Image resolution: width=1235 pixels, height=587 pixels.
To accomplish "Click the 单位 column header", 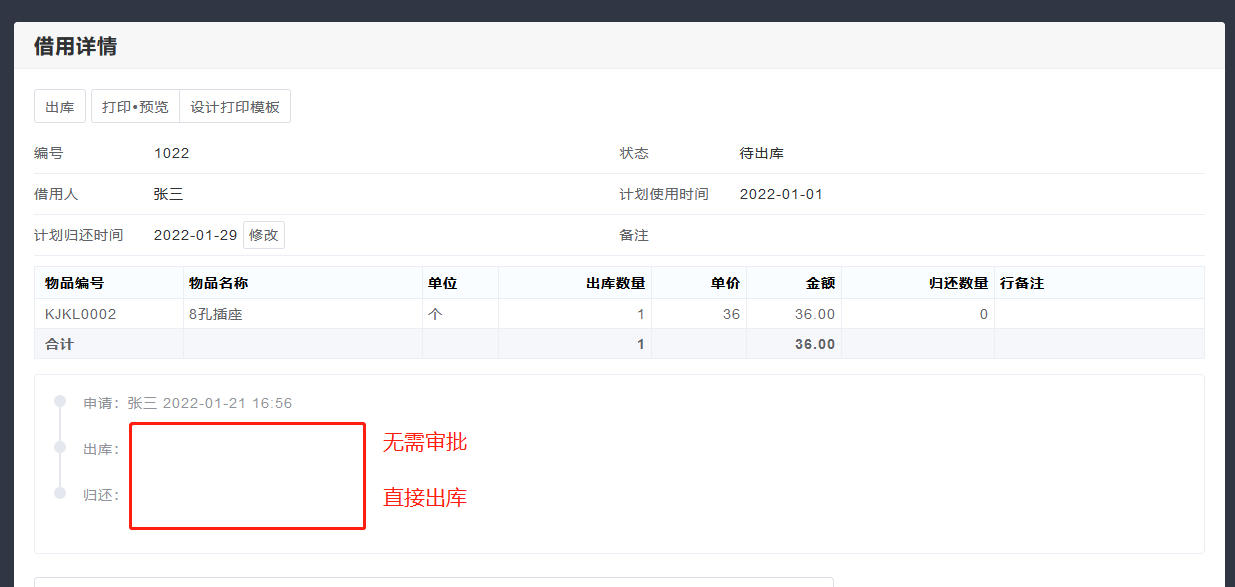I will point(442,283).
